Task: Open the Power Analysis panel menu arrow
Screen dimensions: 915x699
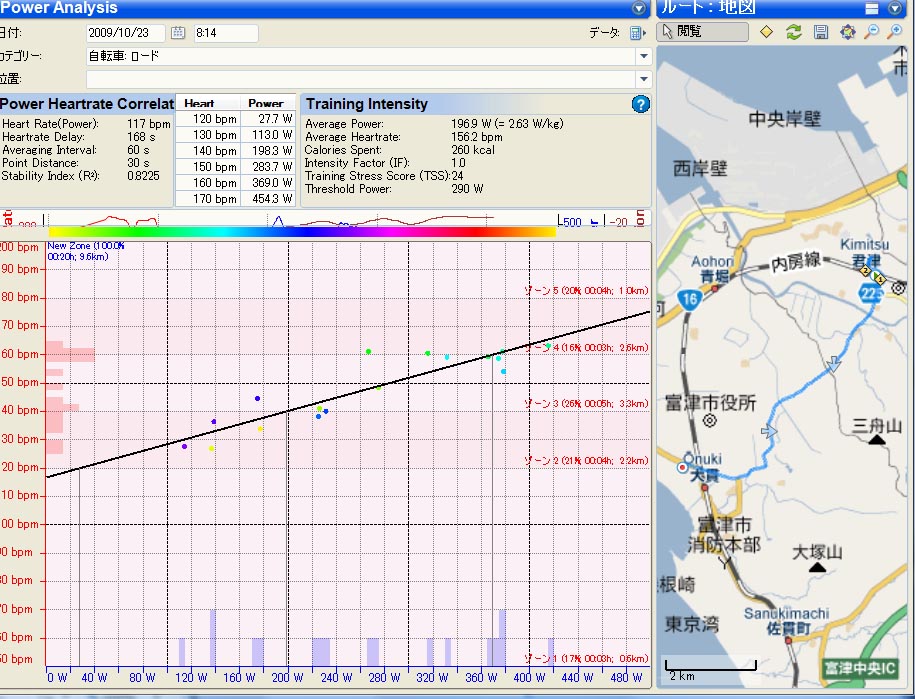Action: (640, 8)
